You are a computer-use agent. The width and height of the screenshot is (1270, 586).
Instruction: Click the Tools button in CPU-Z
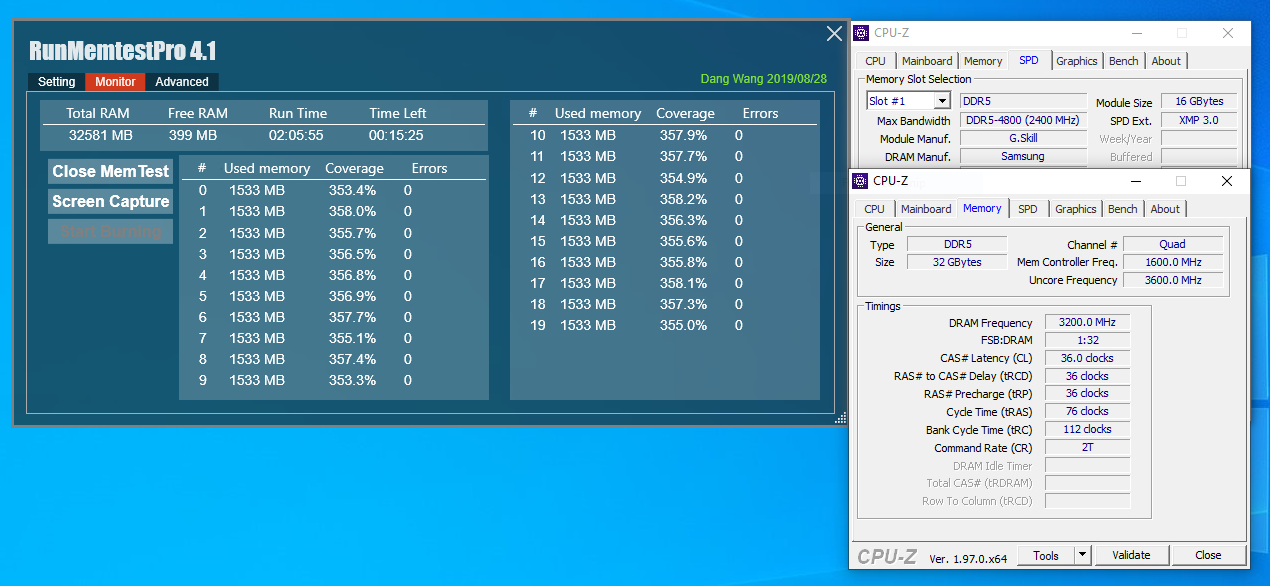1047,555
